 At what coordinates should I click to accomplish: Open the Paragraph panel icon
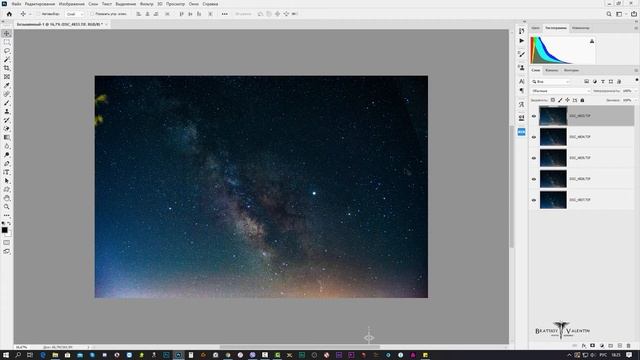tap(521, 91)
